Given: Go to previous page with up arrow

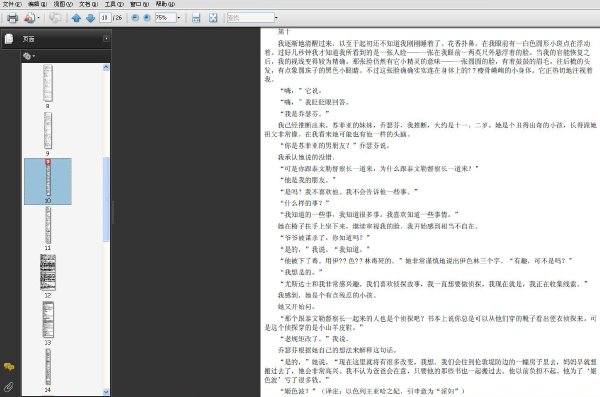Looking at the screenshot, I should click(76, 18).
